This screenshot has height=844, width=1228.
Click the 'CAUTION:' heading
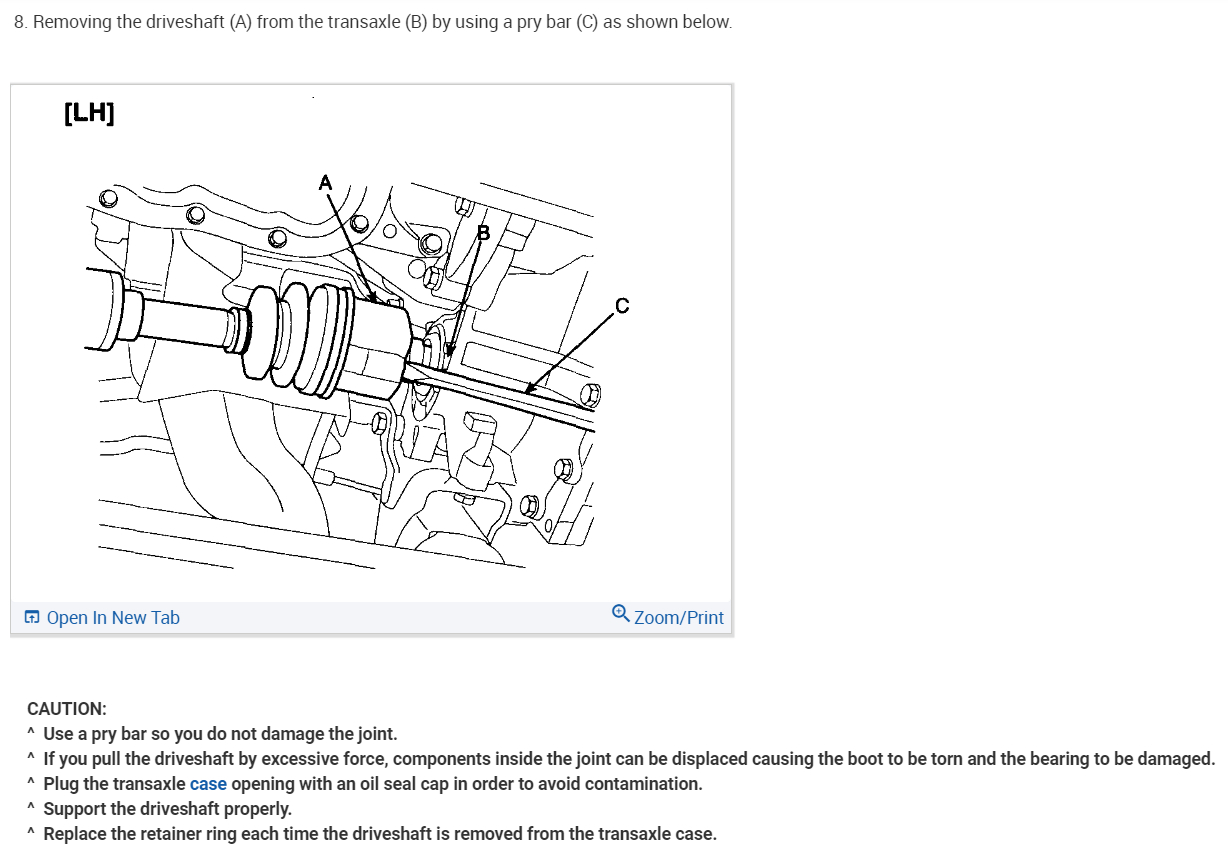pos(67,708)
